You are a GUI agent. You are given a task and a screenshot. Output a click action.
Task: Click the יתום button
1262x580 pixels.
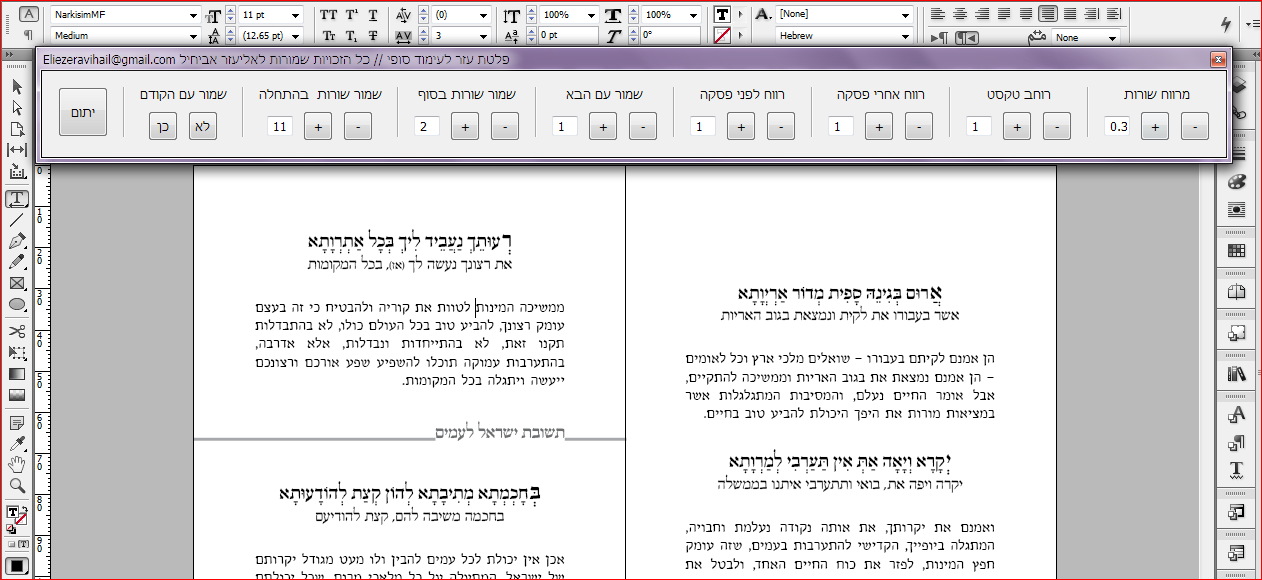pyautogui.click(x=83, y=113)
